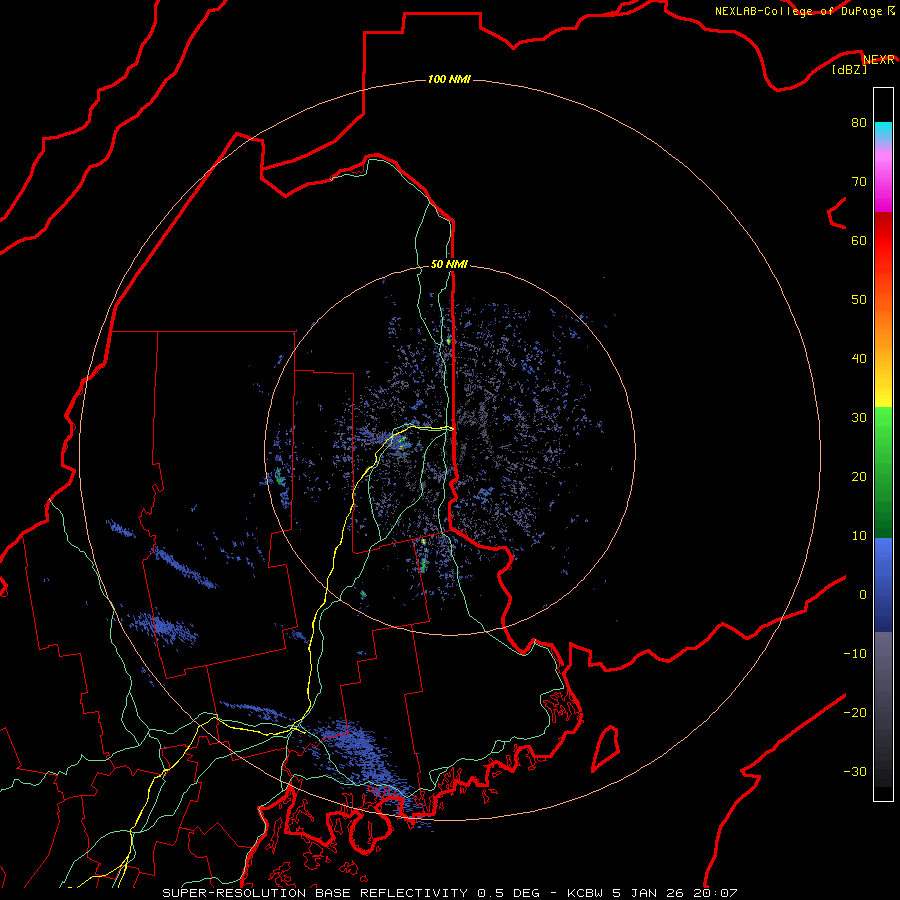
Task: Click the -20 value on the dBZ scale
Action: pyautogui.click(x=855, y=712)
